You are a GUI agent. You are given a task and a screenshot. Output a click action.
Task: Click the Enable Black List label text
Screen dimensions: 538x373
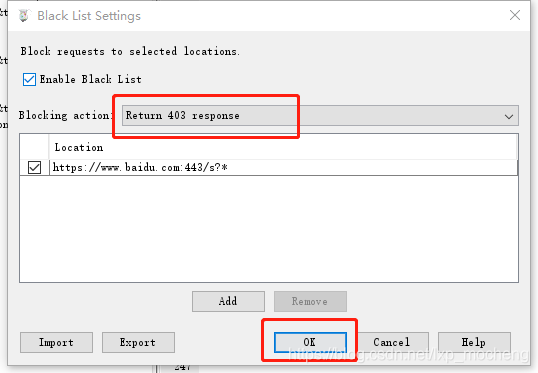(x=91, y=79)
